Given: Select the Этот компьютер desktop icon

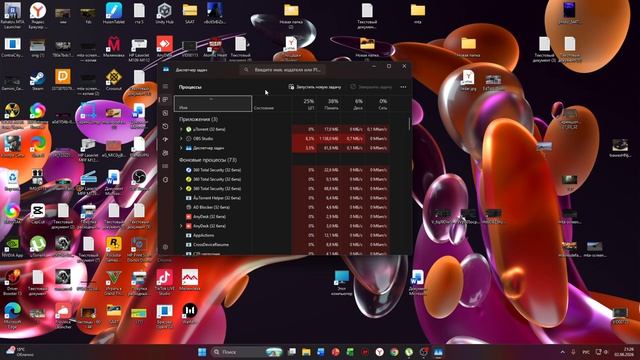Looking at the screenshot, I should pyautogui.click(x=342, y=282).
